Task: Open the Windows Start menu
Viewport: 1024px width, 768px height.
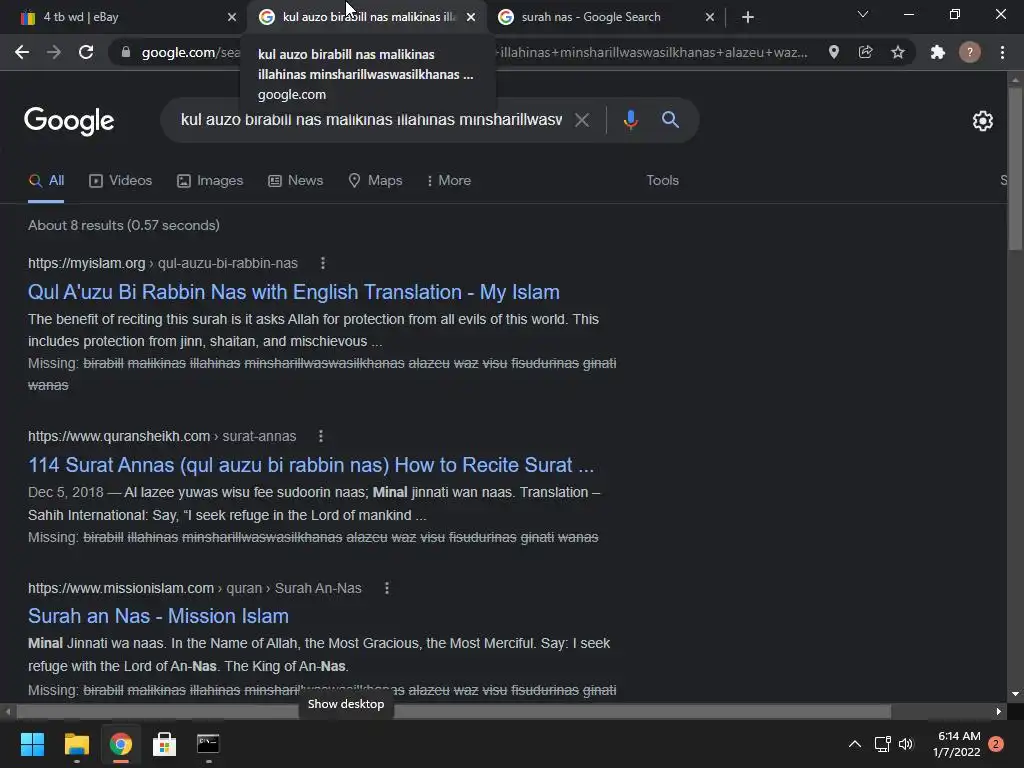Action: click(x=32, y=744)
